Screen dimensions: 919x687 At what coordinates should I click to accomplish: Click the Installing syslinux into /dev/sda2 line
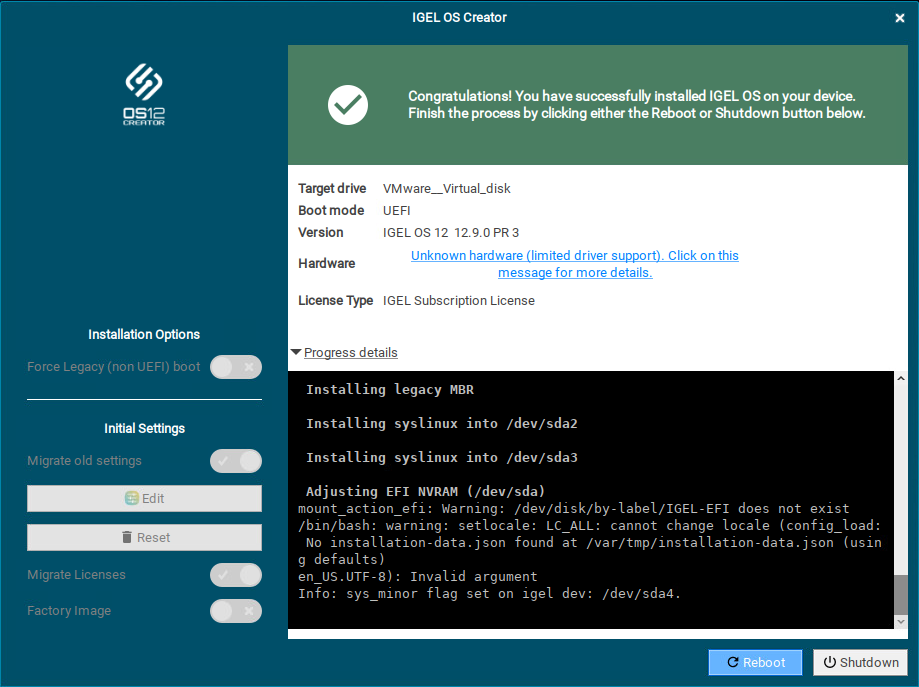tap(441, 424)
